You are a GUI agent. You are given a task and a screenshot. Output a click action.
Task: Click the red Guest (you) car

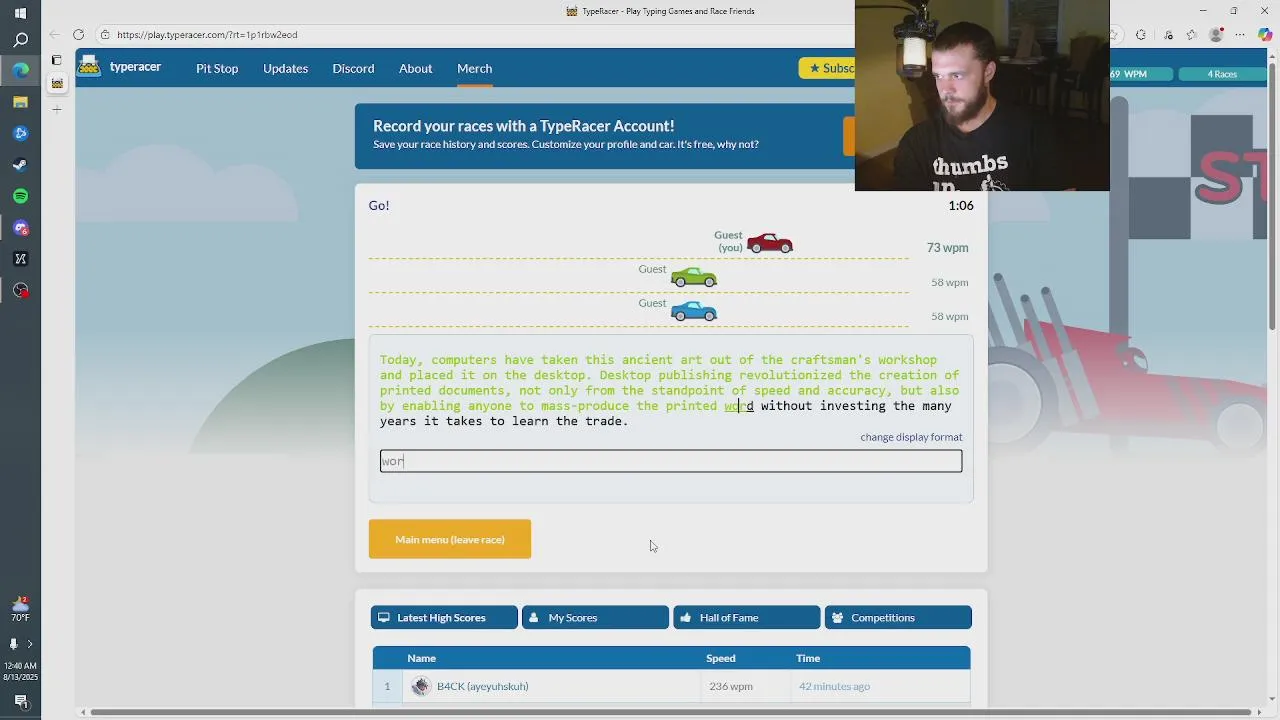coord(769,243)
